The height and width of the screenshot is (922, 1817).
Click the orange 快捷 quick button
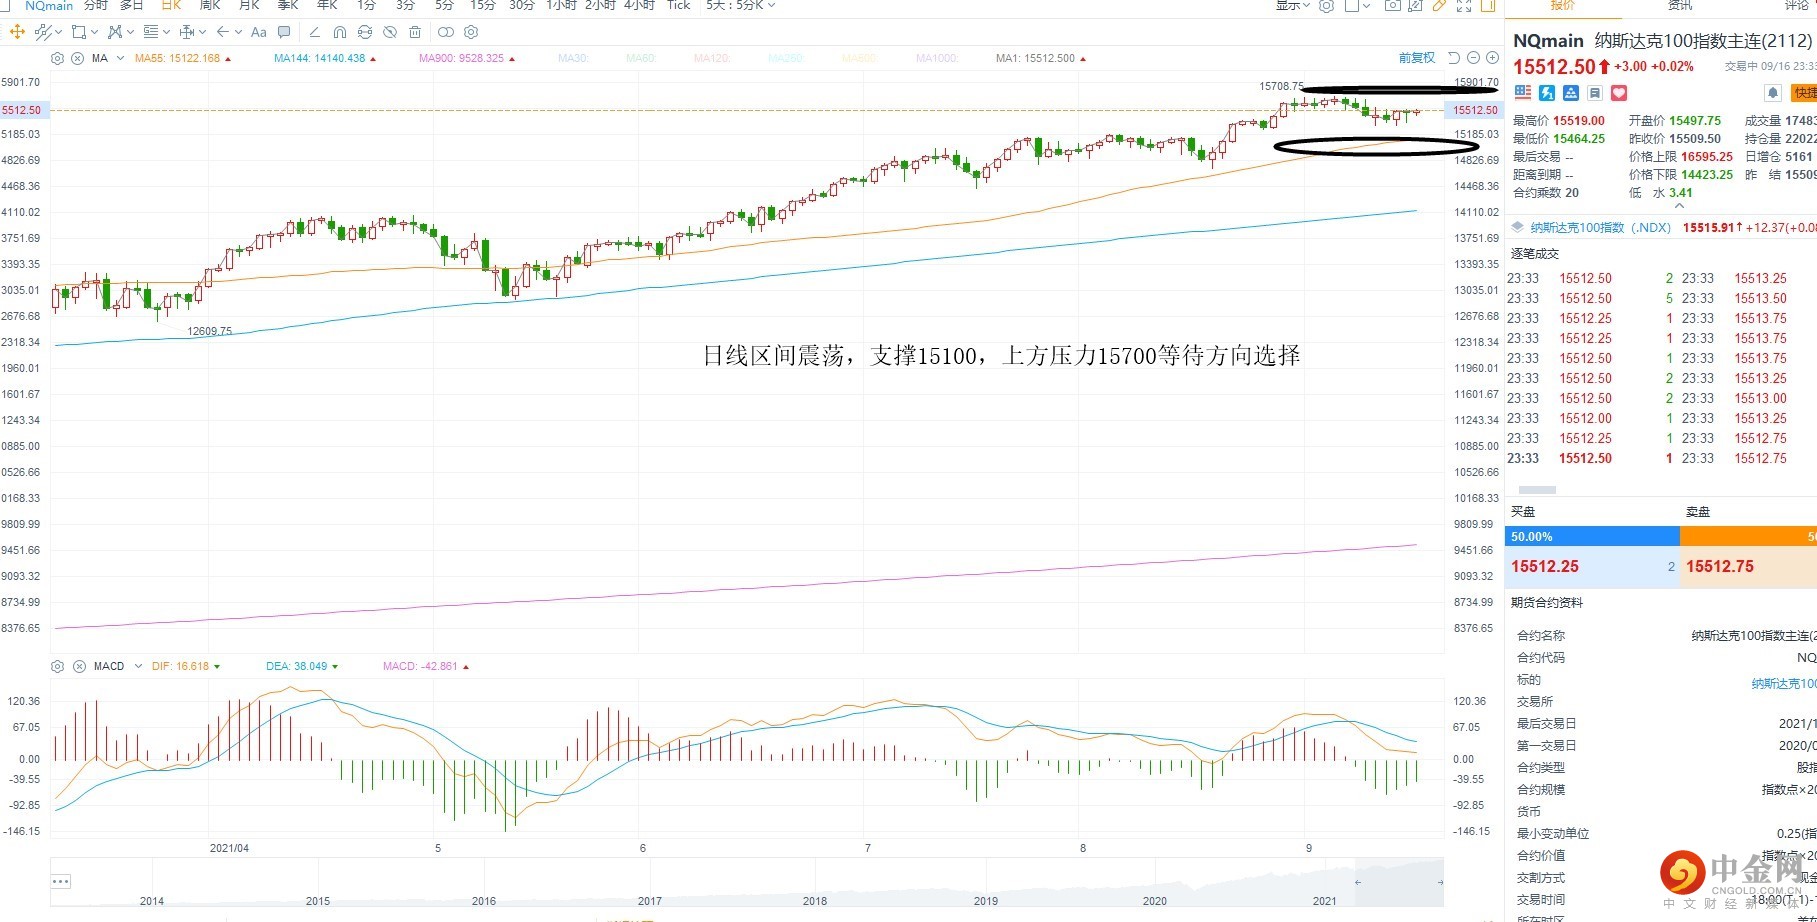click(x=1804, y=93)
